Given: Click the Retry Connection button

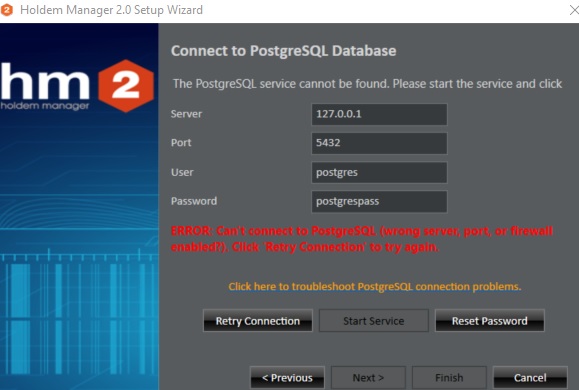Looking at the screenshot, I should (x=258, y=321).
